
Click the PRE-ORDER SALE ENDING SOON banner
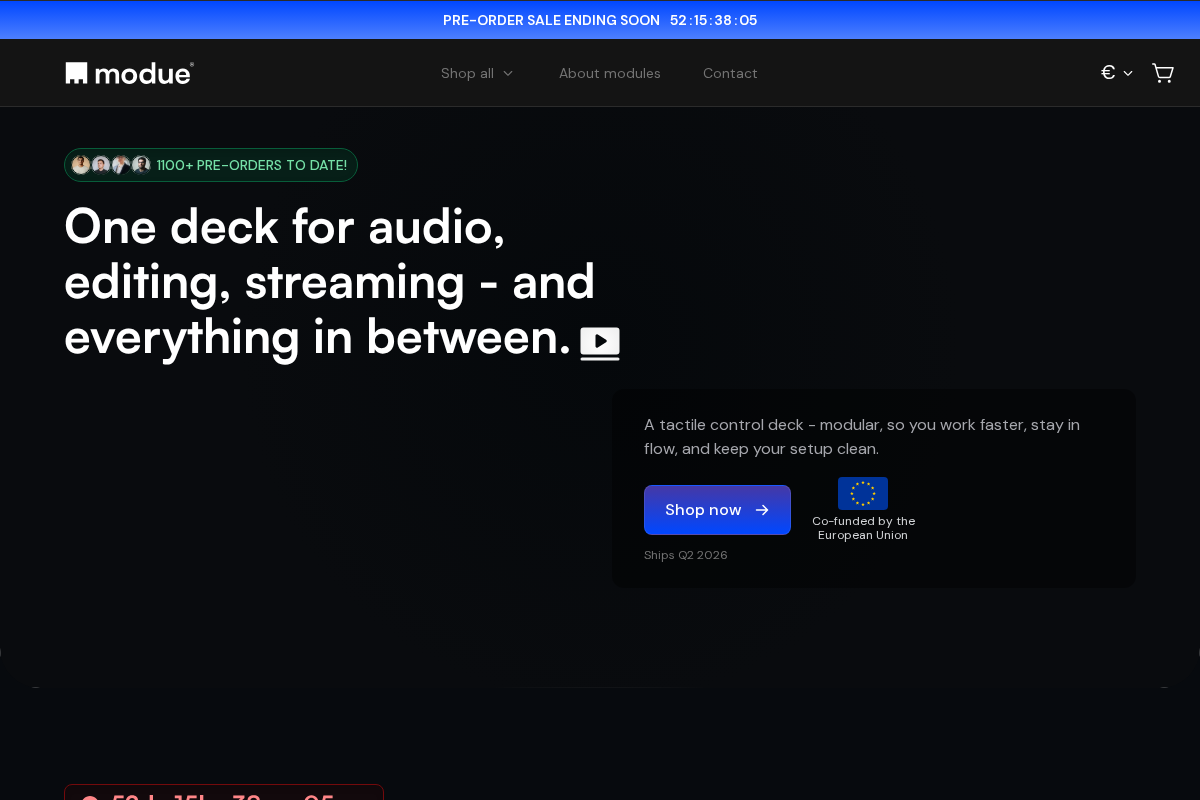point(551,20)
